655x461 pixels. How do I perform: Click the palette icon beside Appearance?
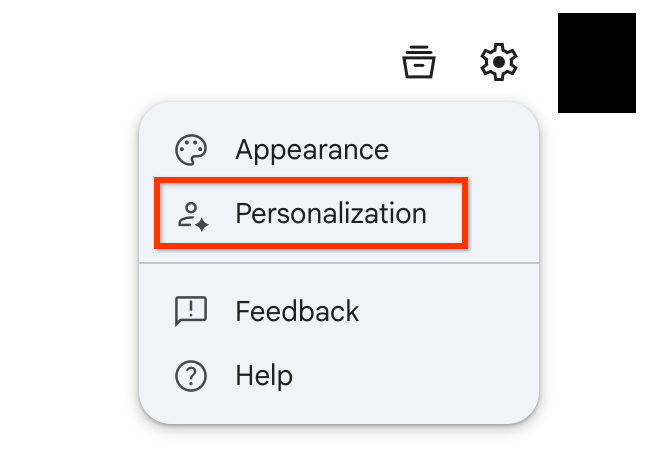click(190, 150)
